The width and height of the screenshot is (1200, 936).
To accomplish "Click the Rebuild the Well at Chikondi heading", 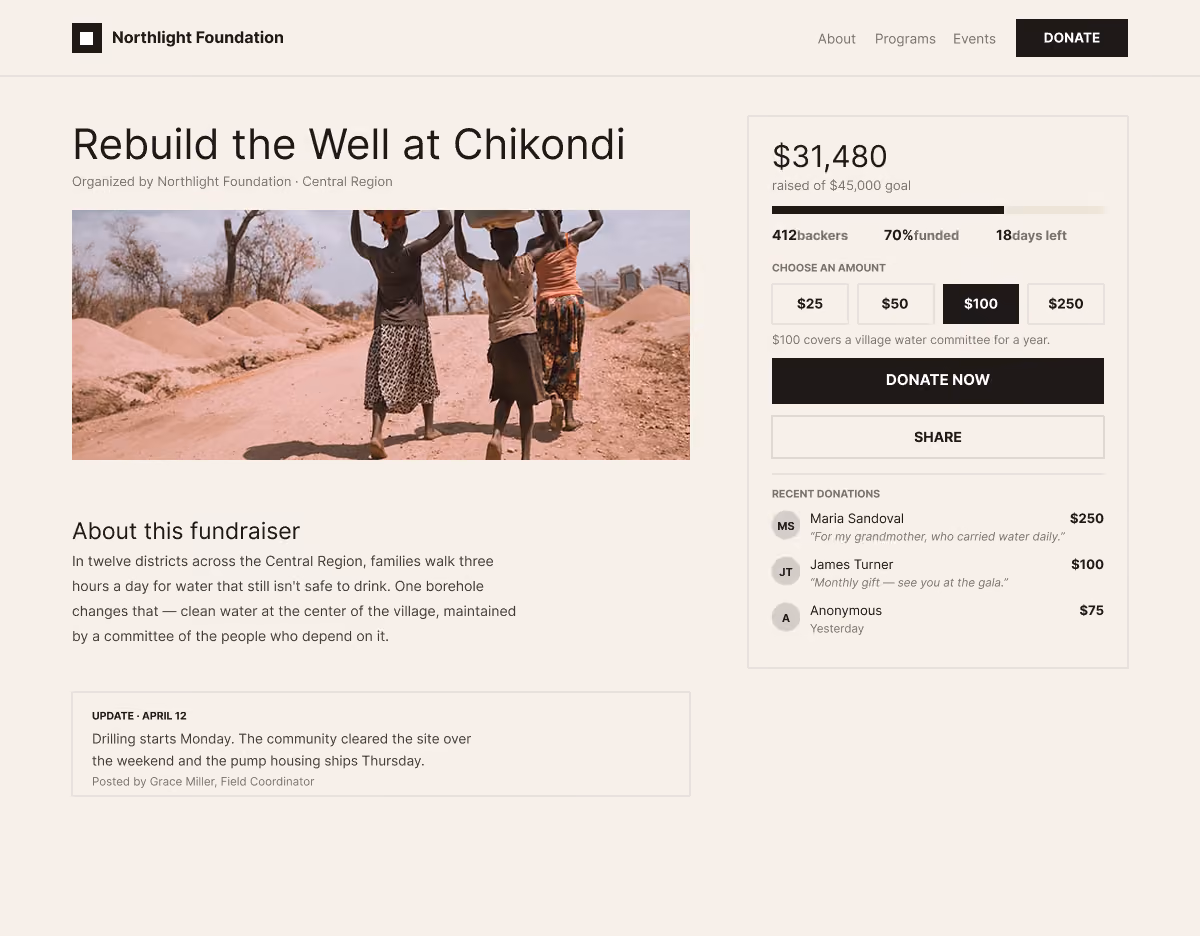I will pos(349,144).
